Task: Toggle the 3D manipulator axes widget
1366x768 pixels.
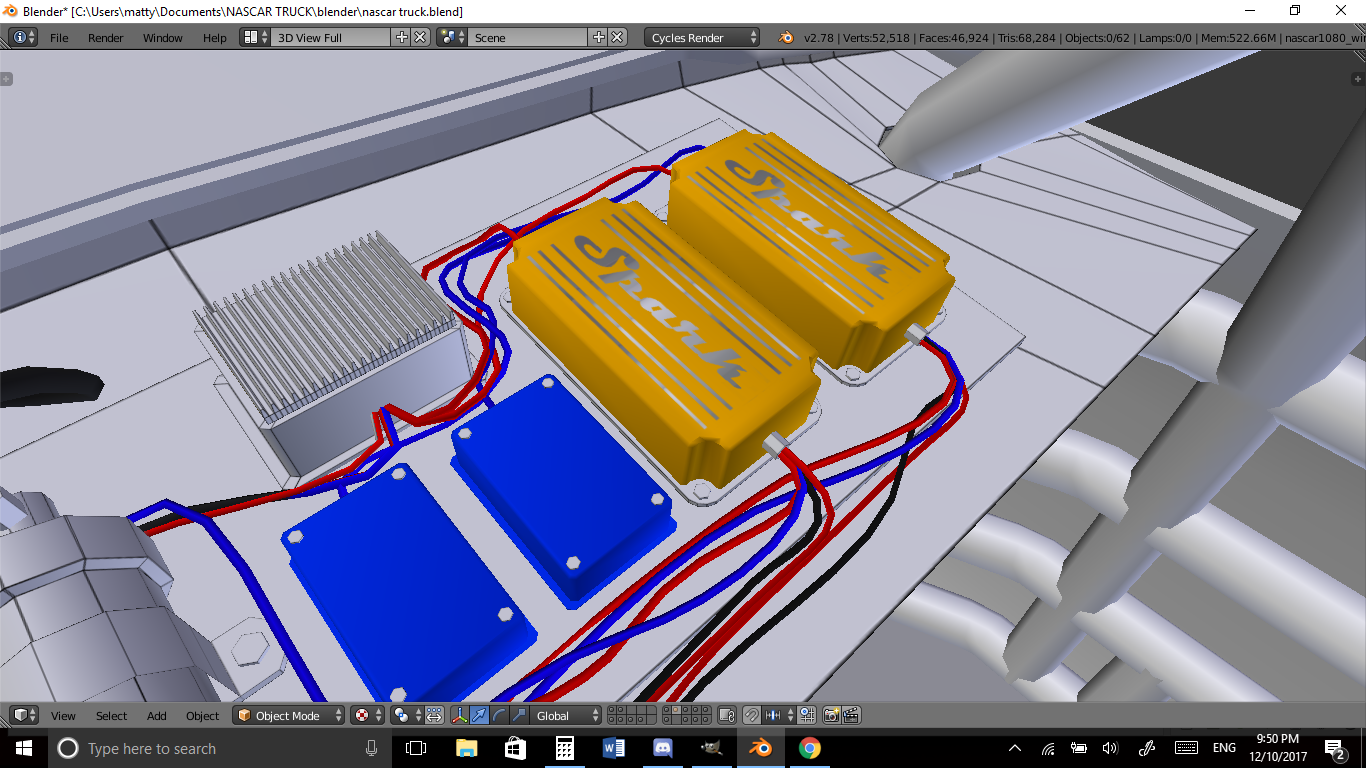Action: tap(459, 715)
